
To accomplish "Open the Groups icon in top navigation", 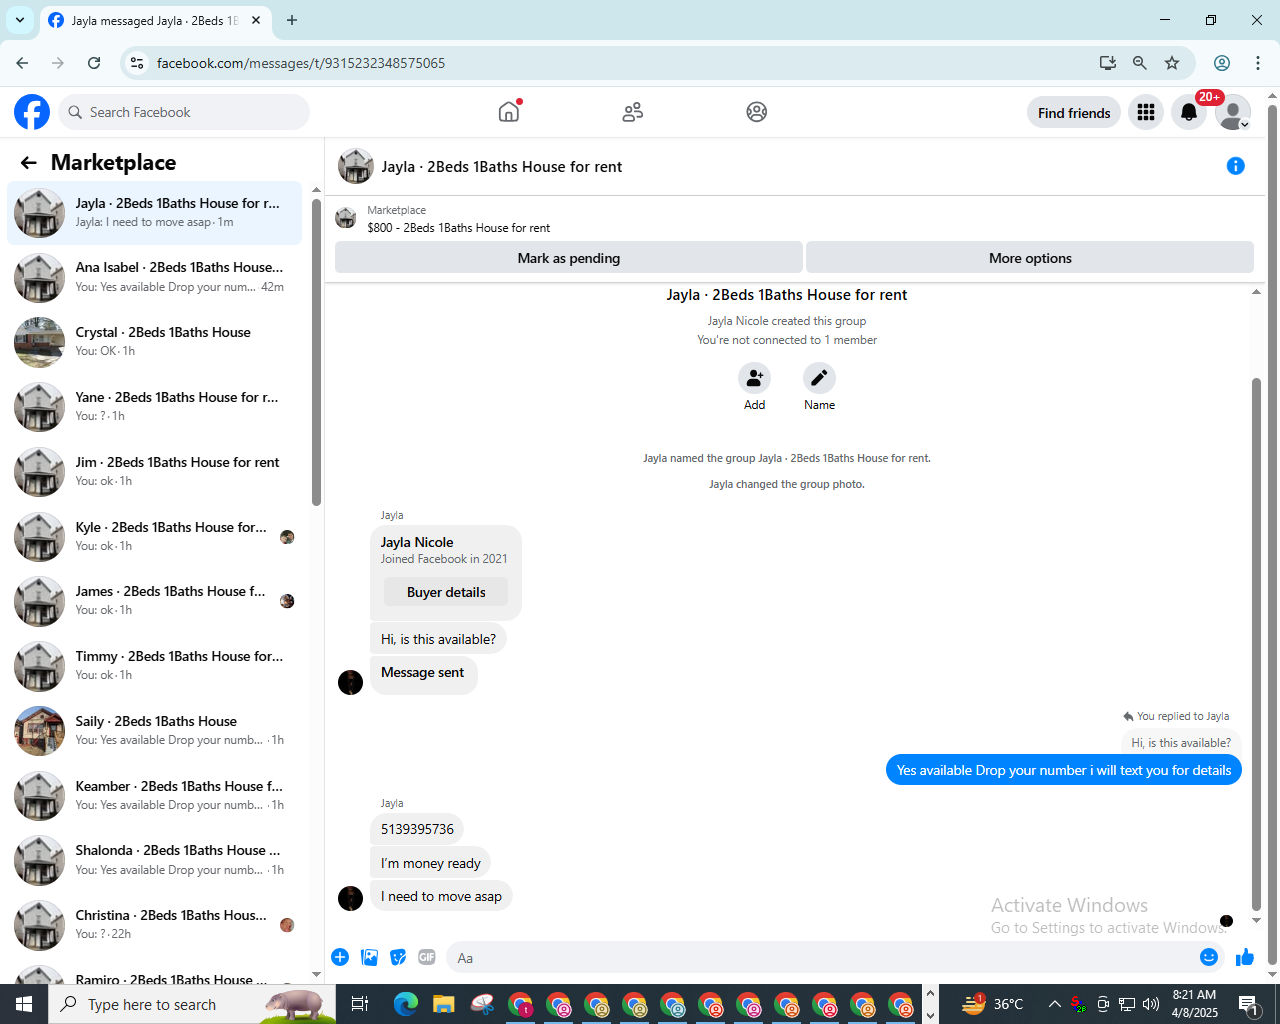I will click(756, 112).
